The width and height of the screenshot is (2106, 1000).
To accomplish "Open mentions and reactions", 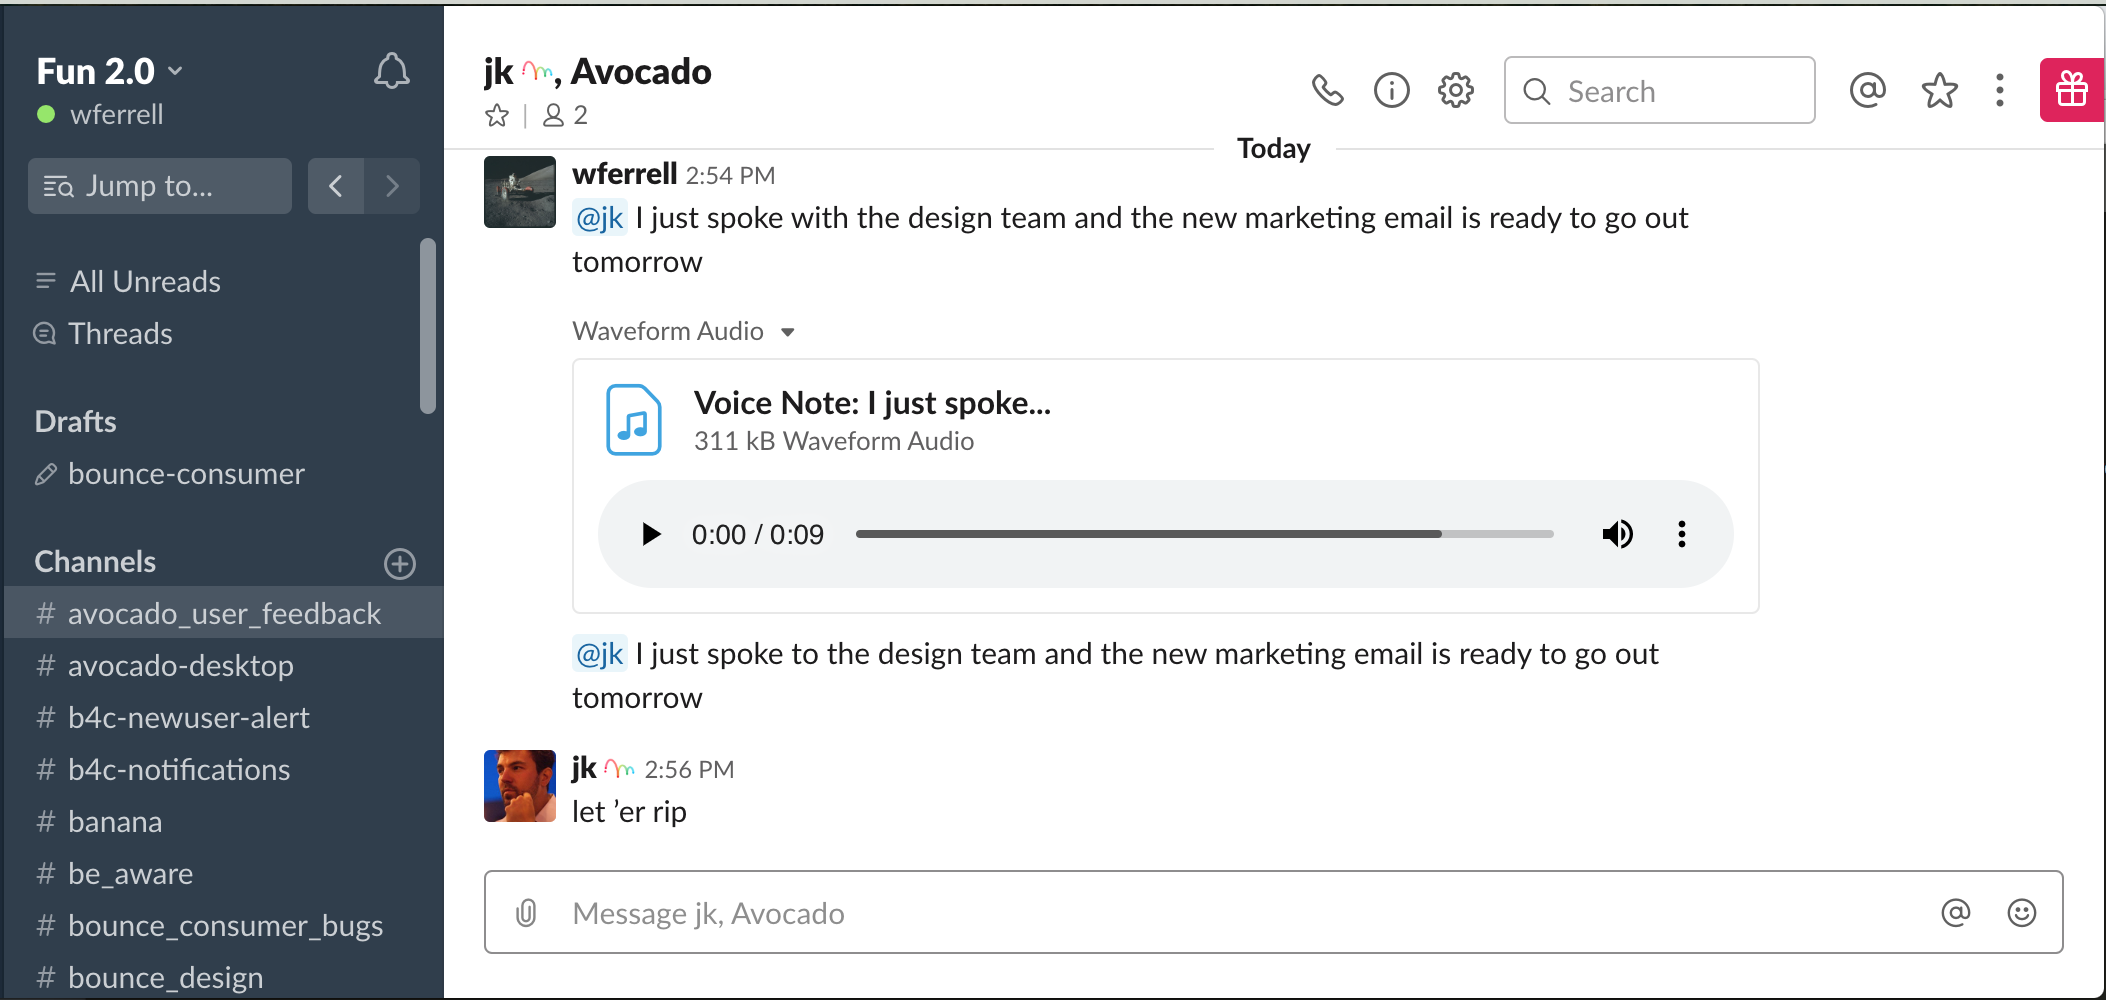I will (x=1867, y=90).
